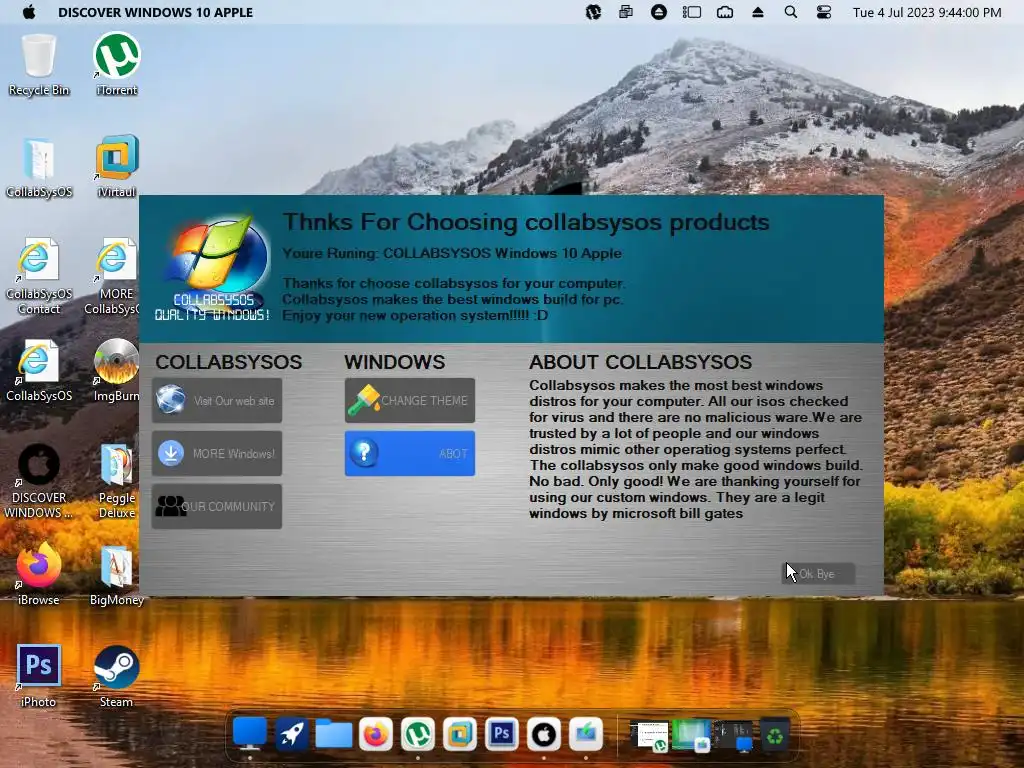This screenshot has height=768, width=1024.
Task: Open the DISCOVER WINDOWS 10 APPLE menu title
Action: (155, 12)
